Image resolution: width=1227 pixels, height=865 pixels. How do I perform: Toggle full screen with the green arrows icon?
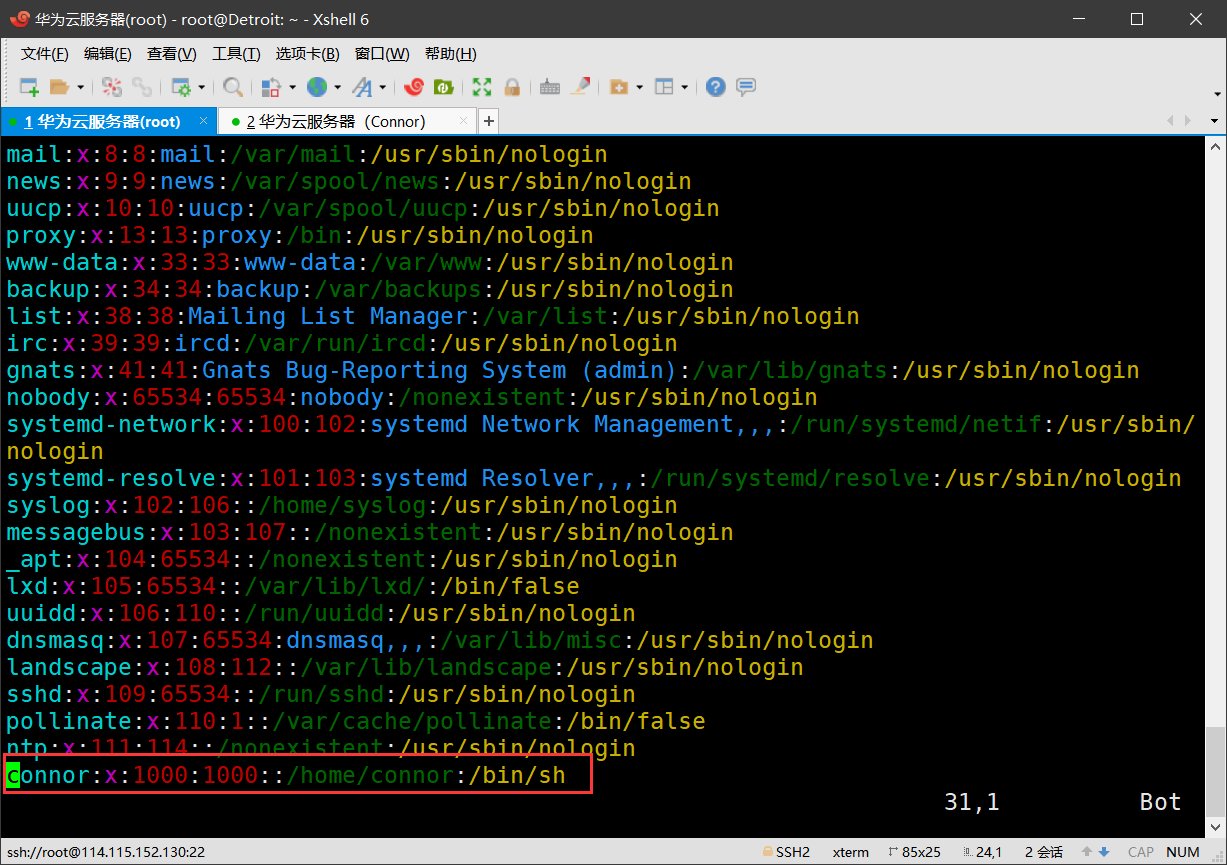point(482,87)
